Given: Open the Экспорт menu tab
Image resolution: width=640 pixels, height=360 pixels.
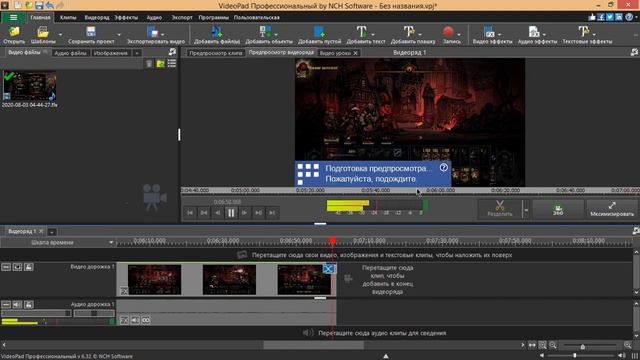Looking at the screenshot, I should [x=182, y=18].
